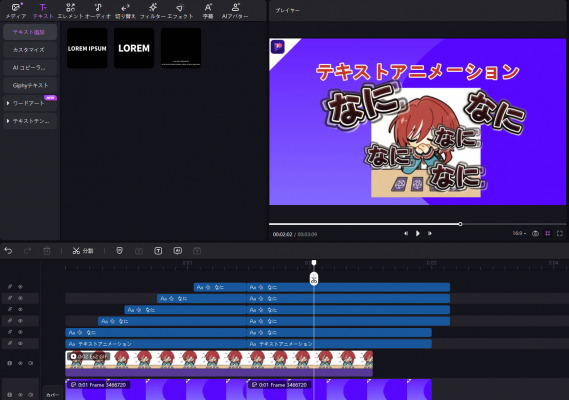Play the preview video

coord(418,233)
